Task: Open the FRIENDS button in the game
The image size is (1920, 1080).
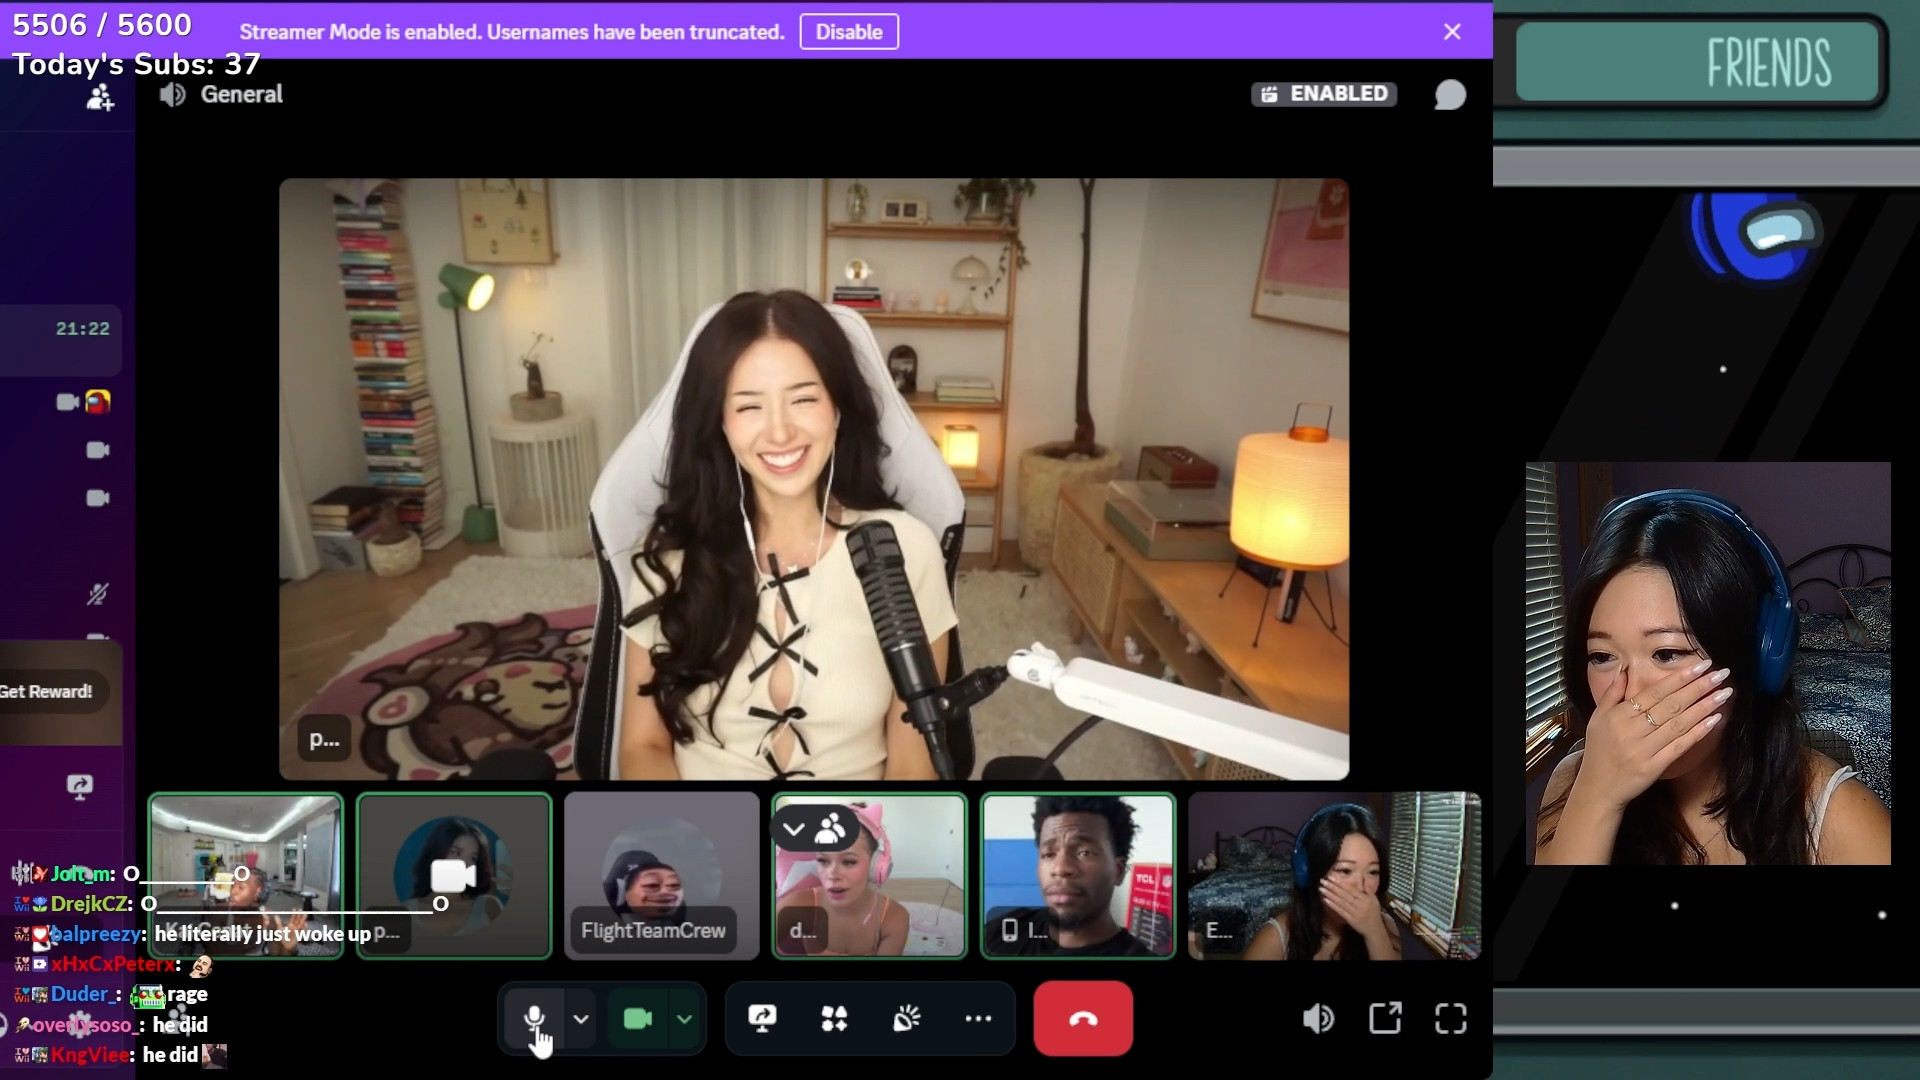Action: (x=1698, y=62)
